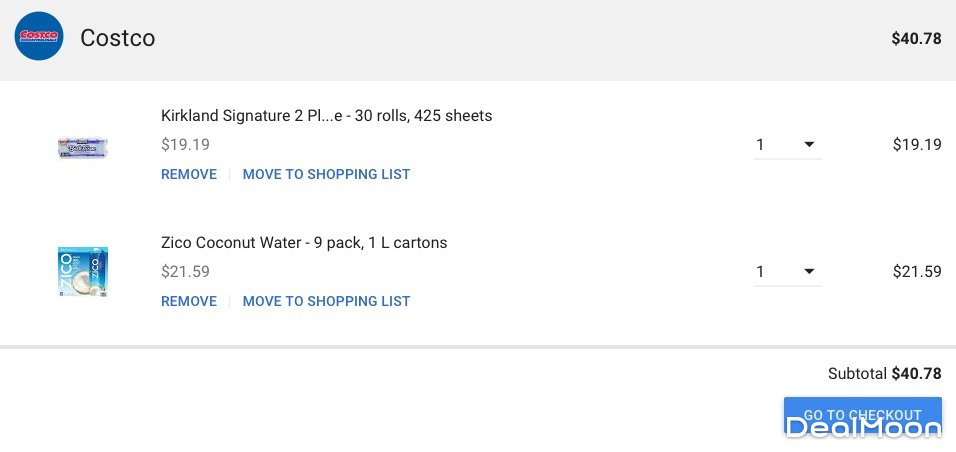The height and width of the screenshot is (452, 956).
Task: Click the Kirkland line total on the right
Action: [x=917, y=144]
